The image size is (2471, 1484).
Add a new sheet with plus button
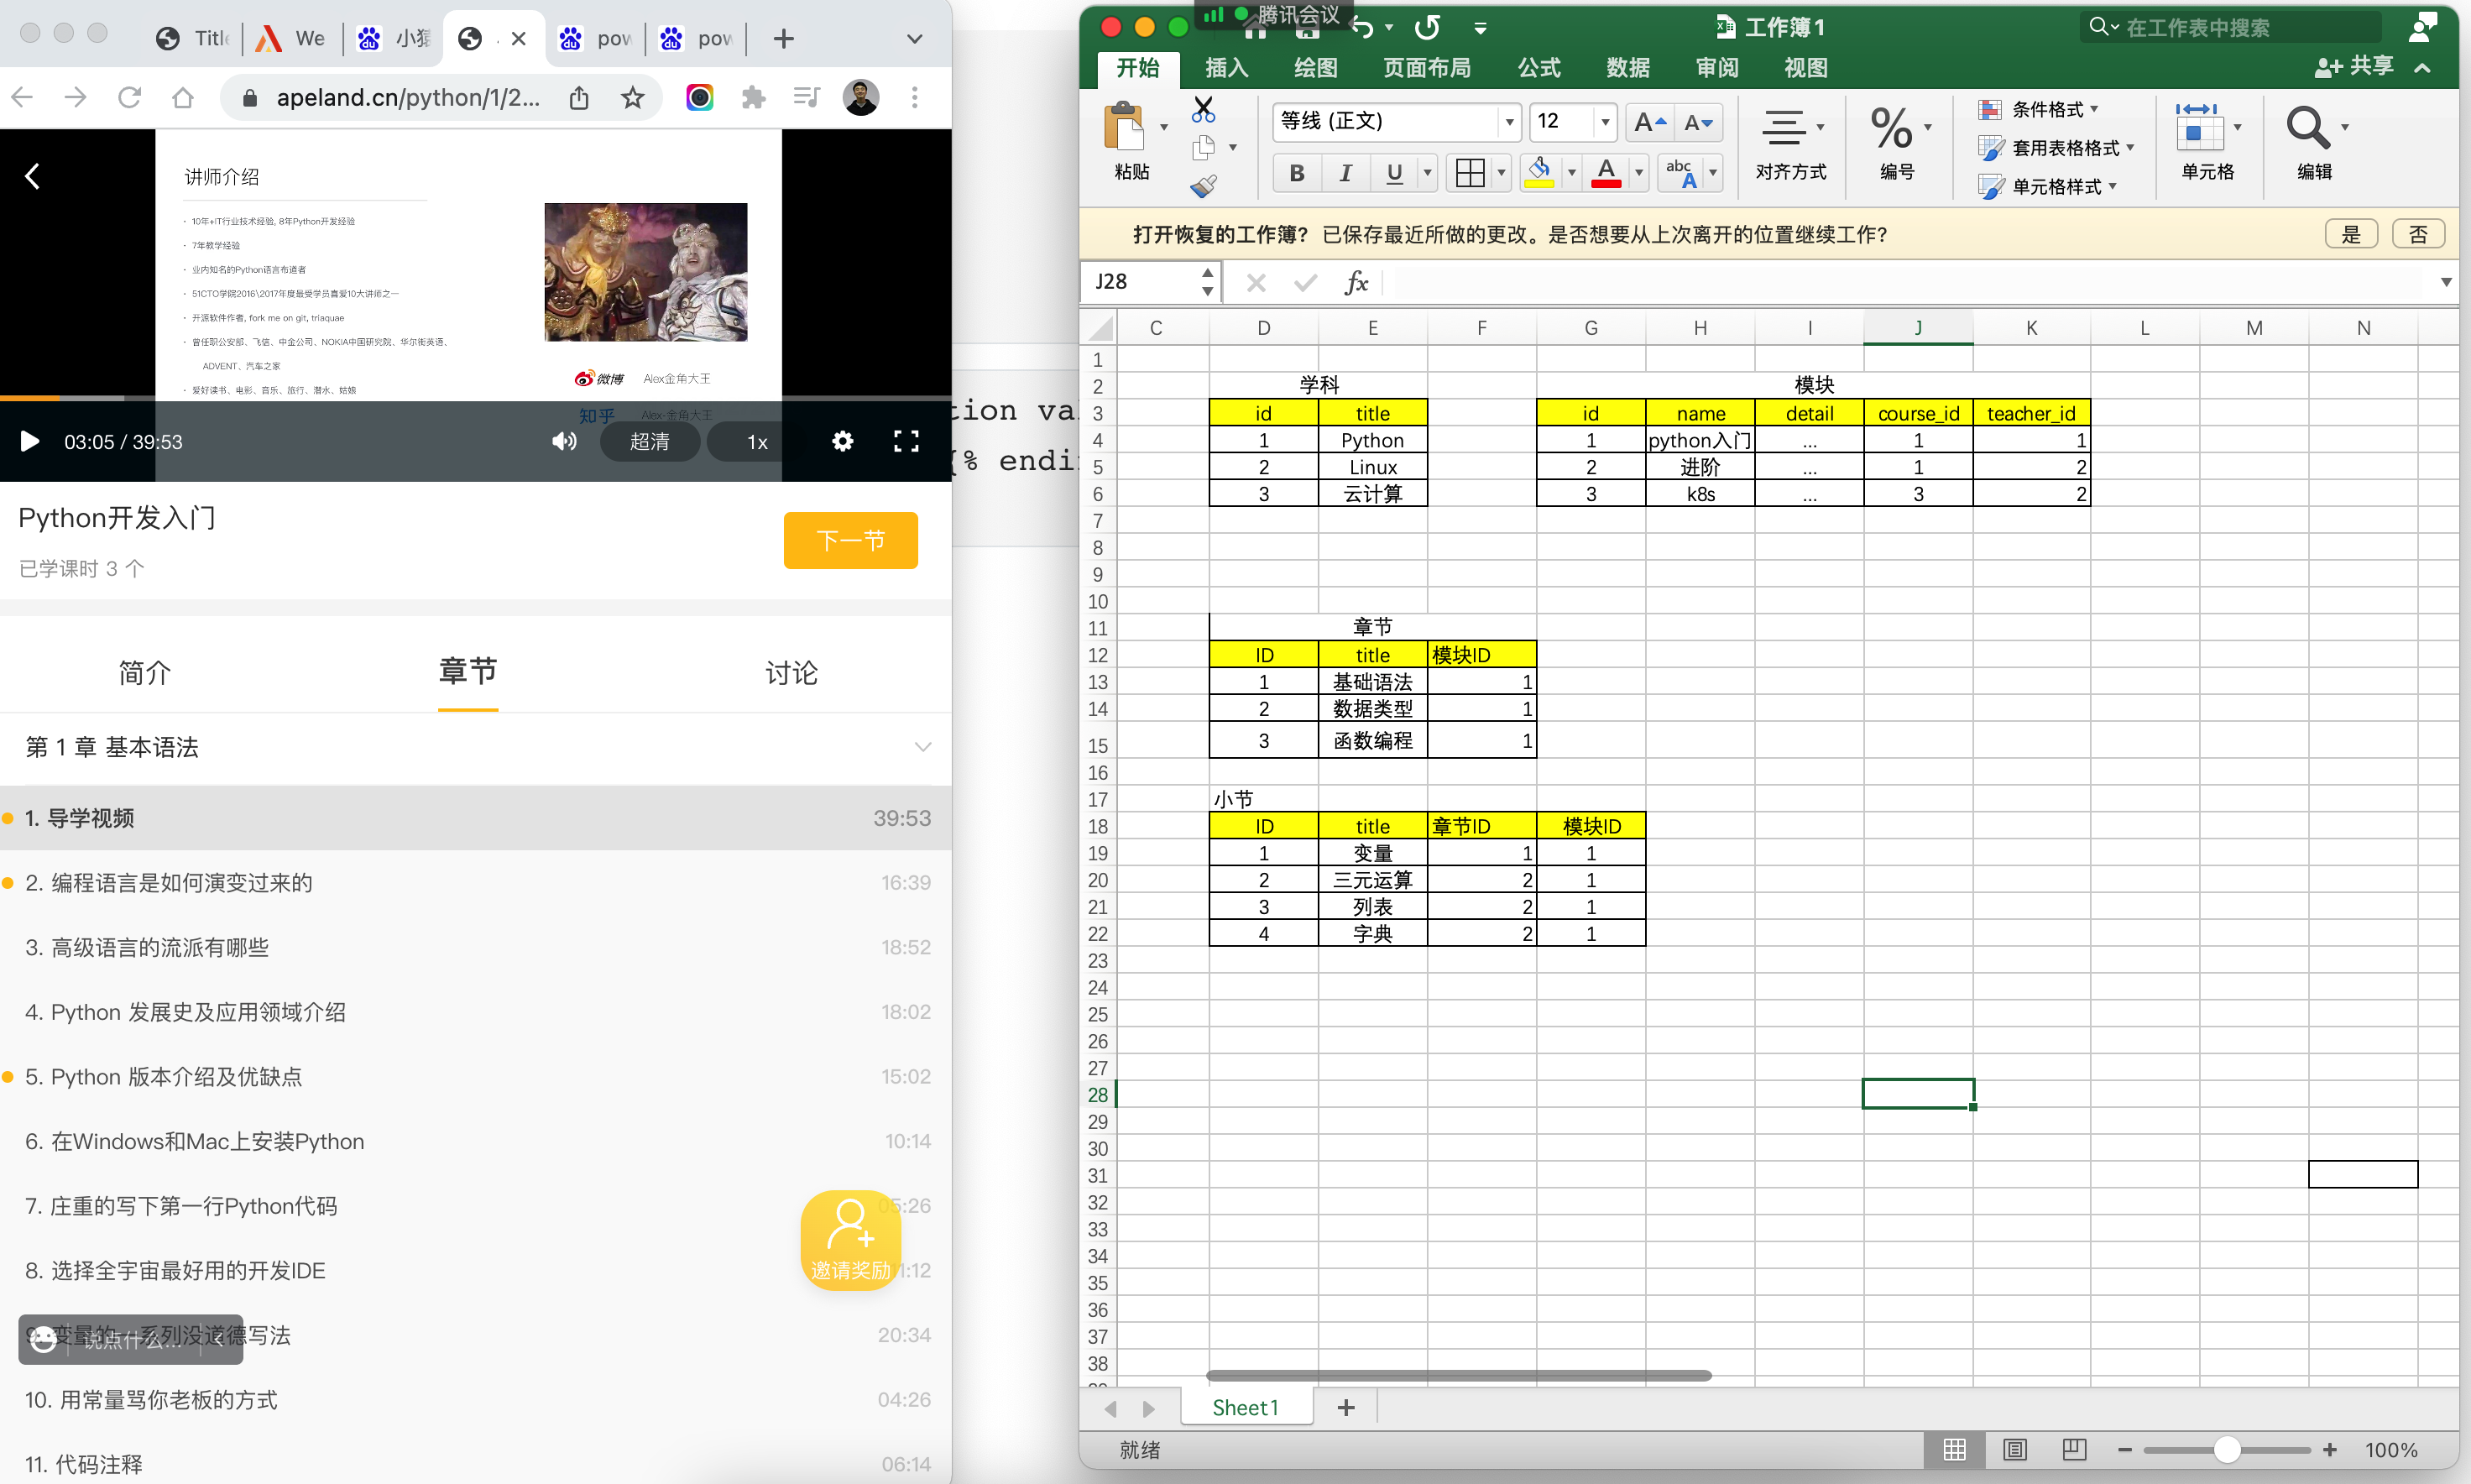[1346, 1408]
